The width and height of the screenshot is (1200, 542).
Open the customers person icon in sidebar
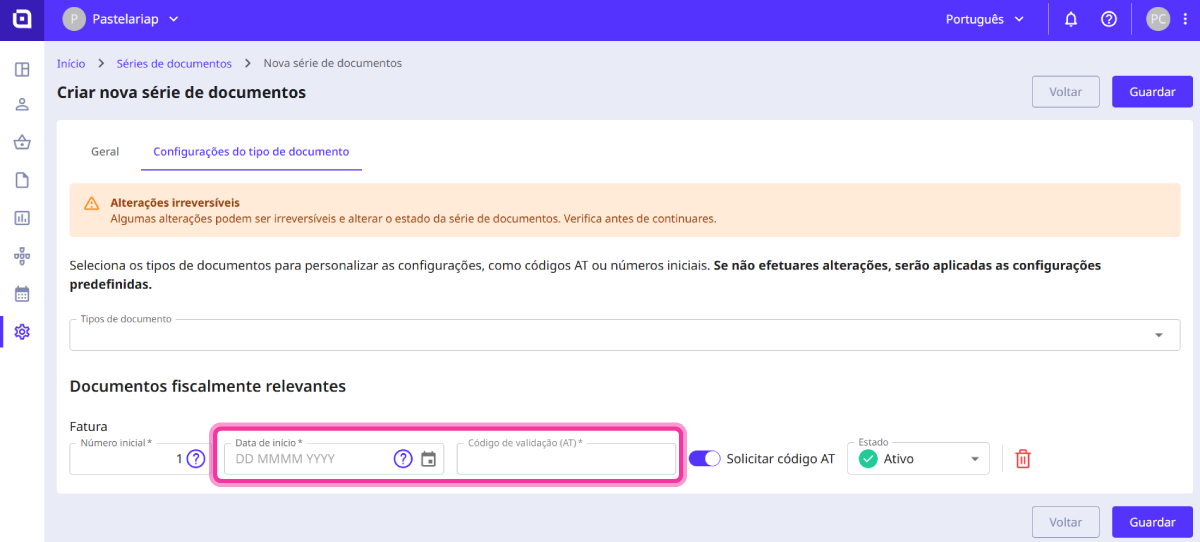coord(22,105)
